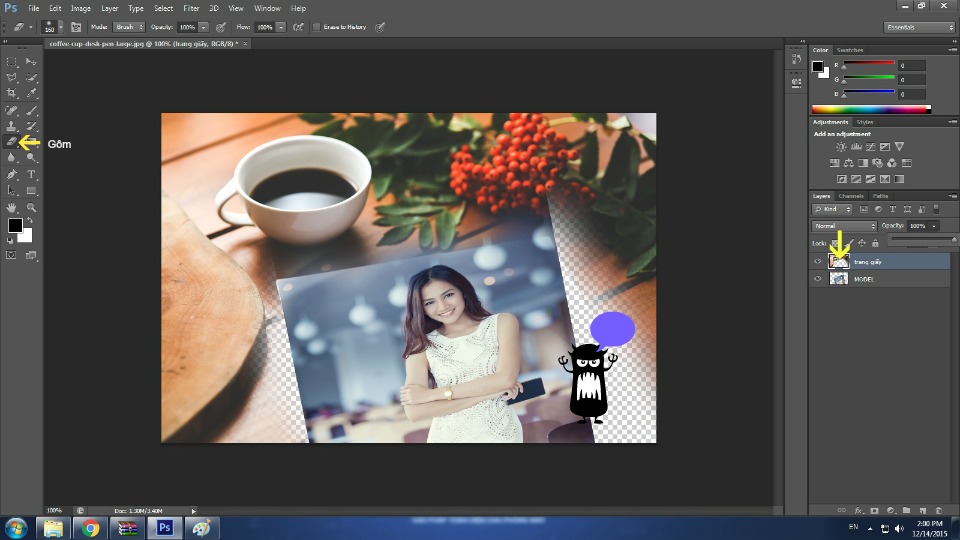Viewport: 960px width, 540px height.
Task: Open the Flow slider arrow
Action: click(281, 27)
